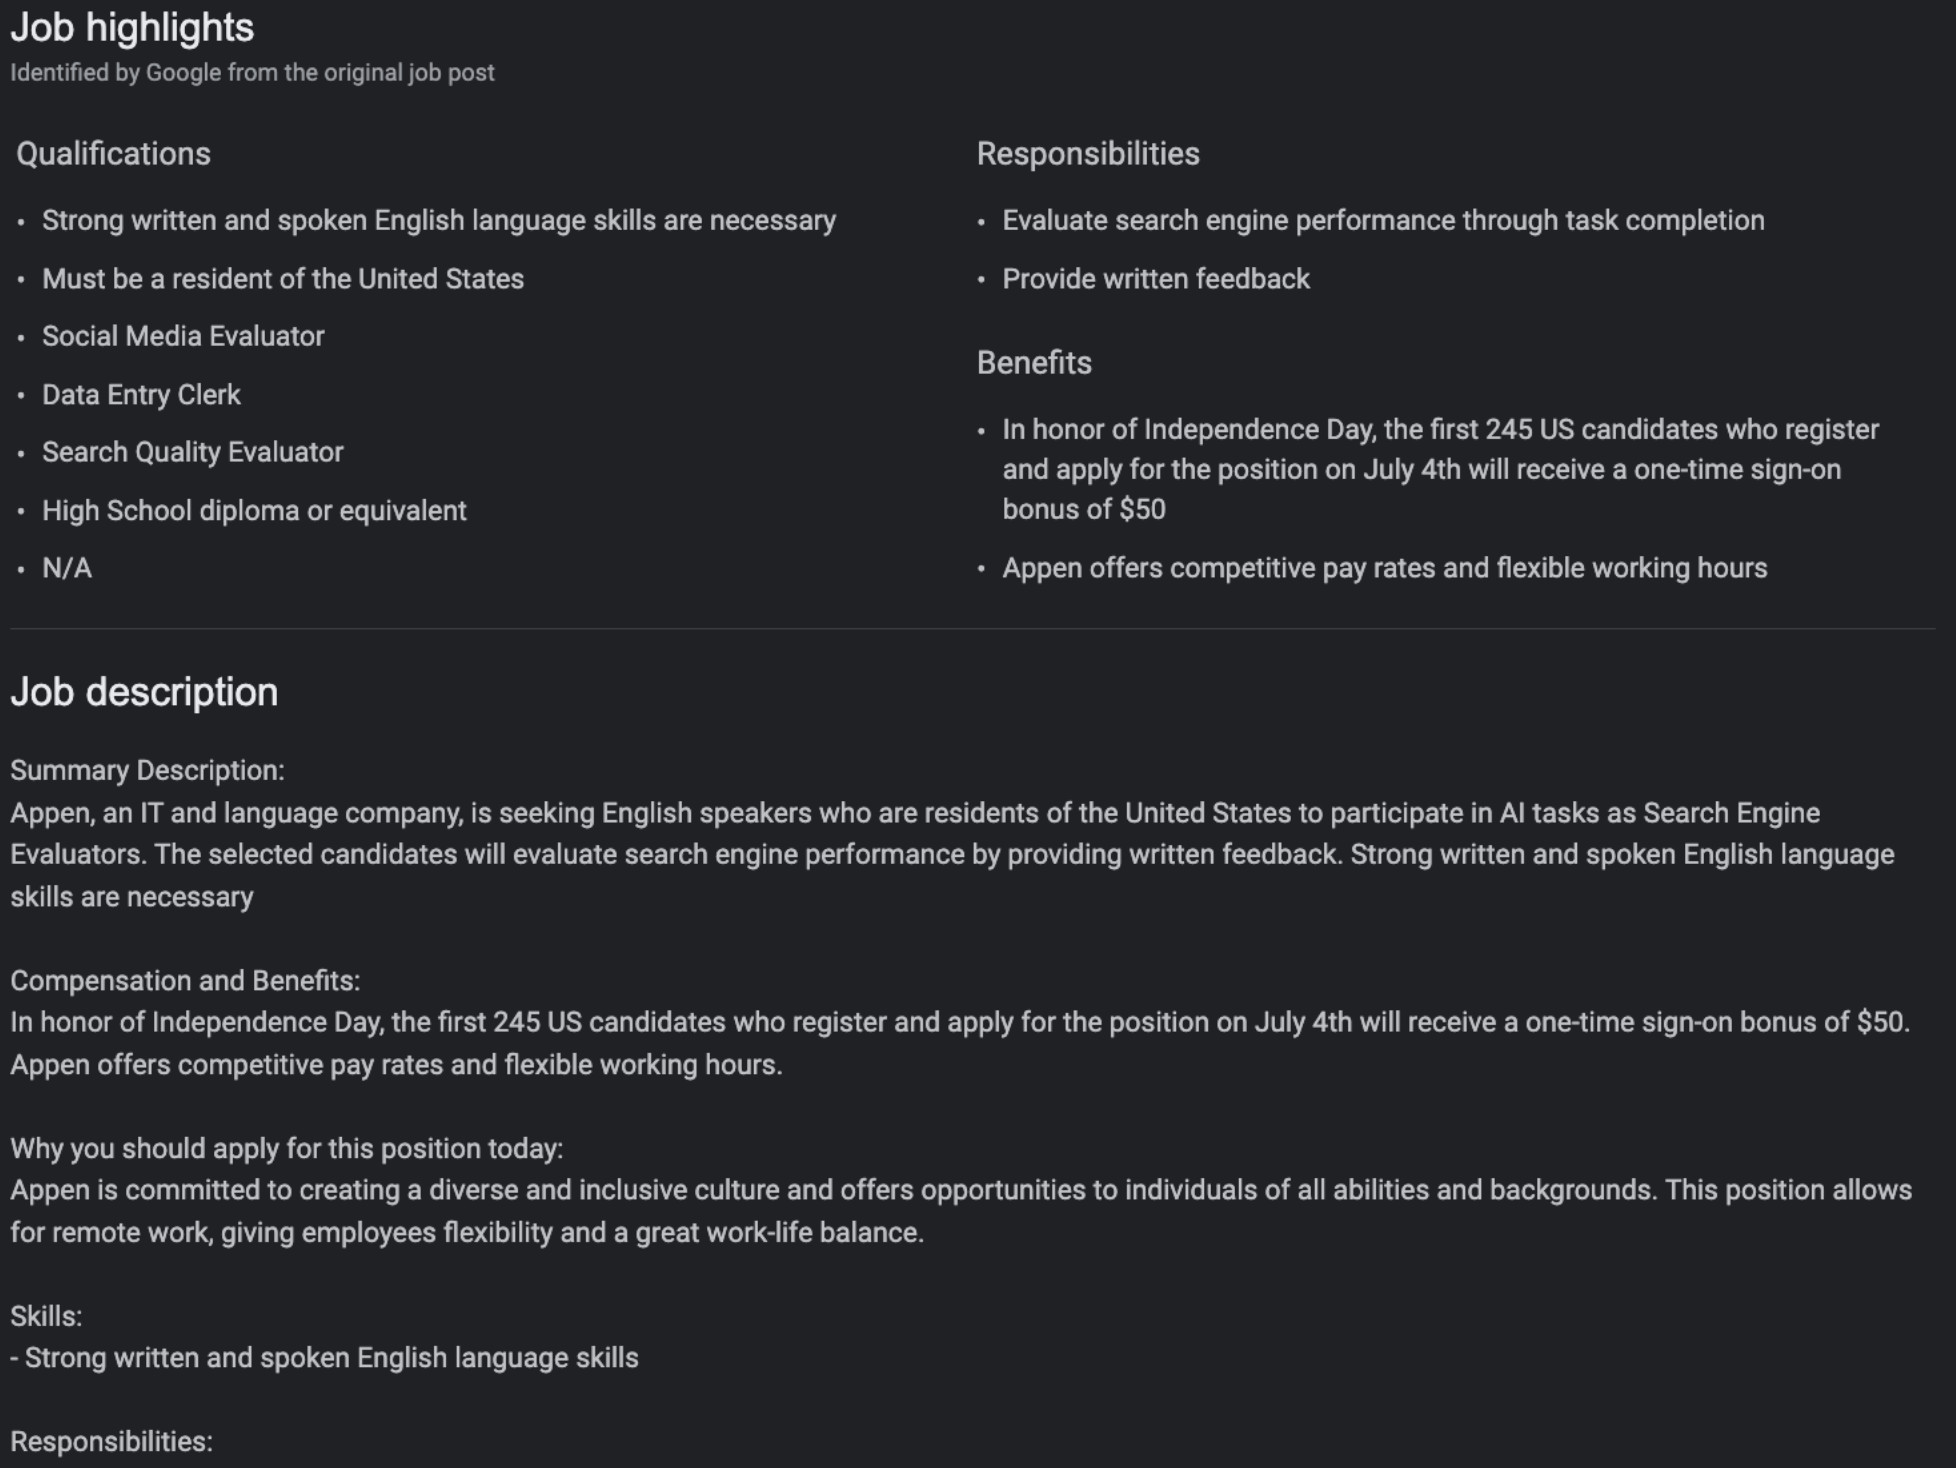
Task: Click "High School diploma or equivalent" item
Action: (254, 511)
